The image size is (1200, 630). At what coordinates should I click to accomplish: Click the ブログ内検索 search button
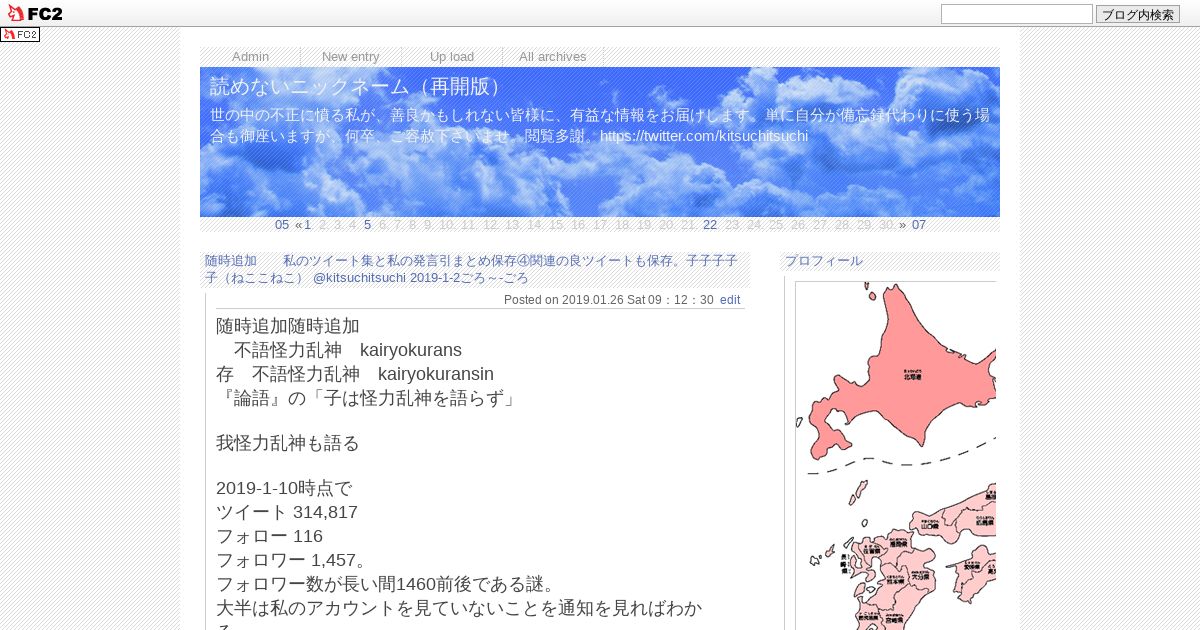point(1138,14)
